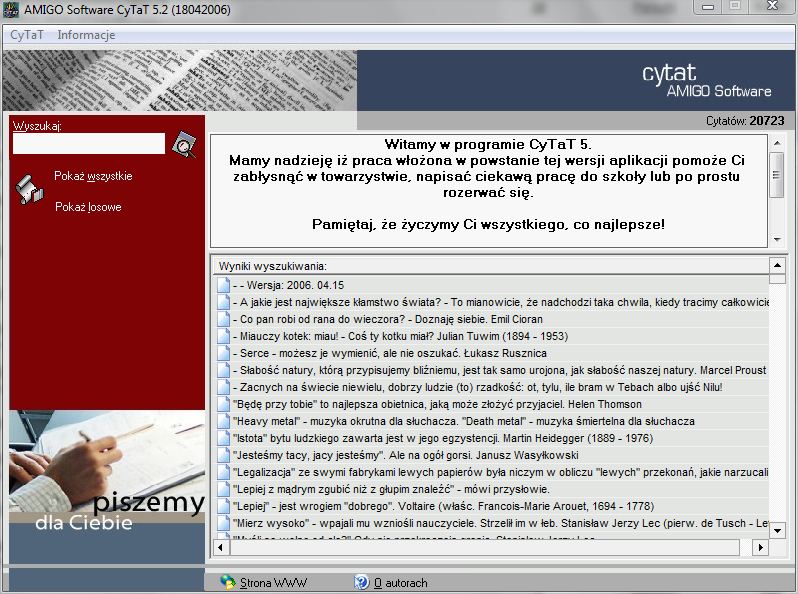Click the welcome text scrollbar down arrow
The height and width of the screenshot is (594, 798).
(777, 239)
